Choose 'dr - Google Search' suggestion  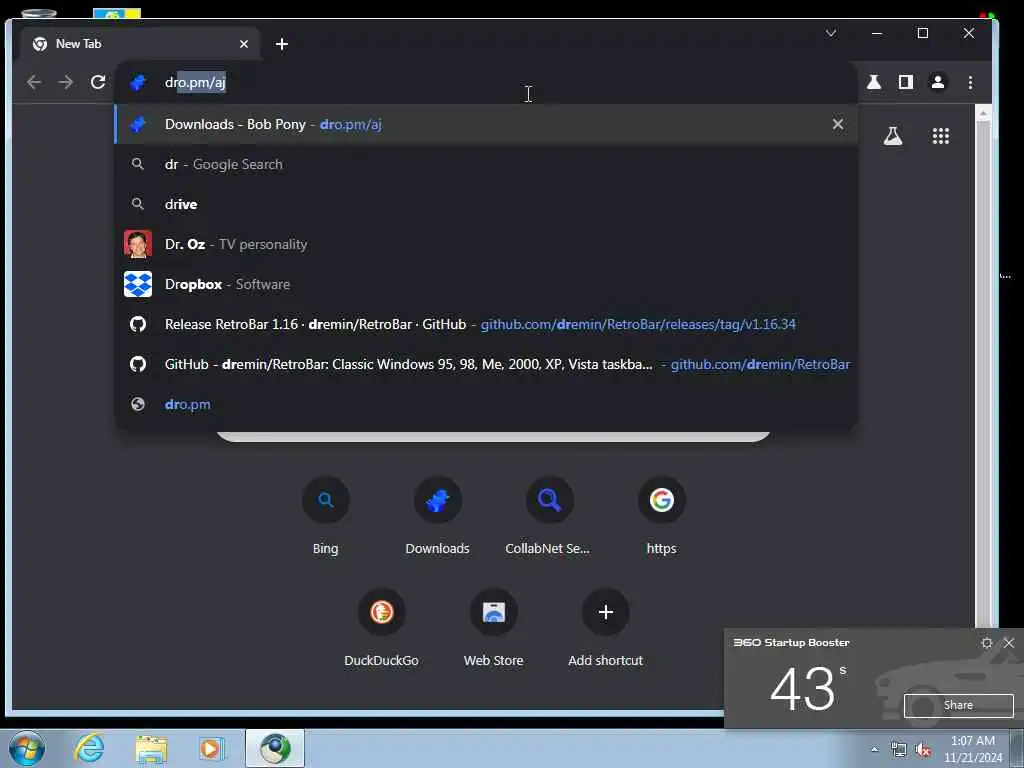click(486, 165)
